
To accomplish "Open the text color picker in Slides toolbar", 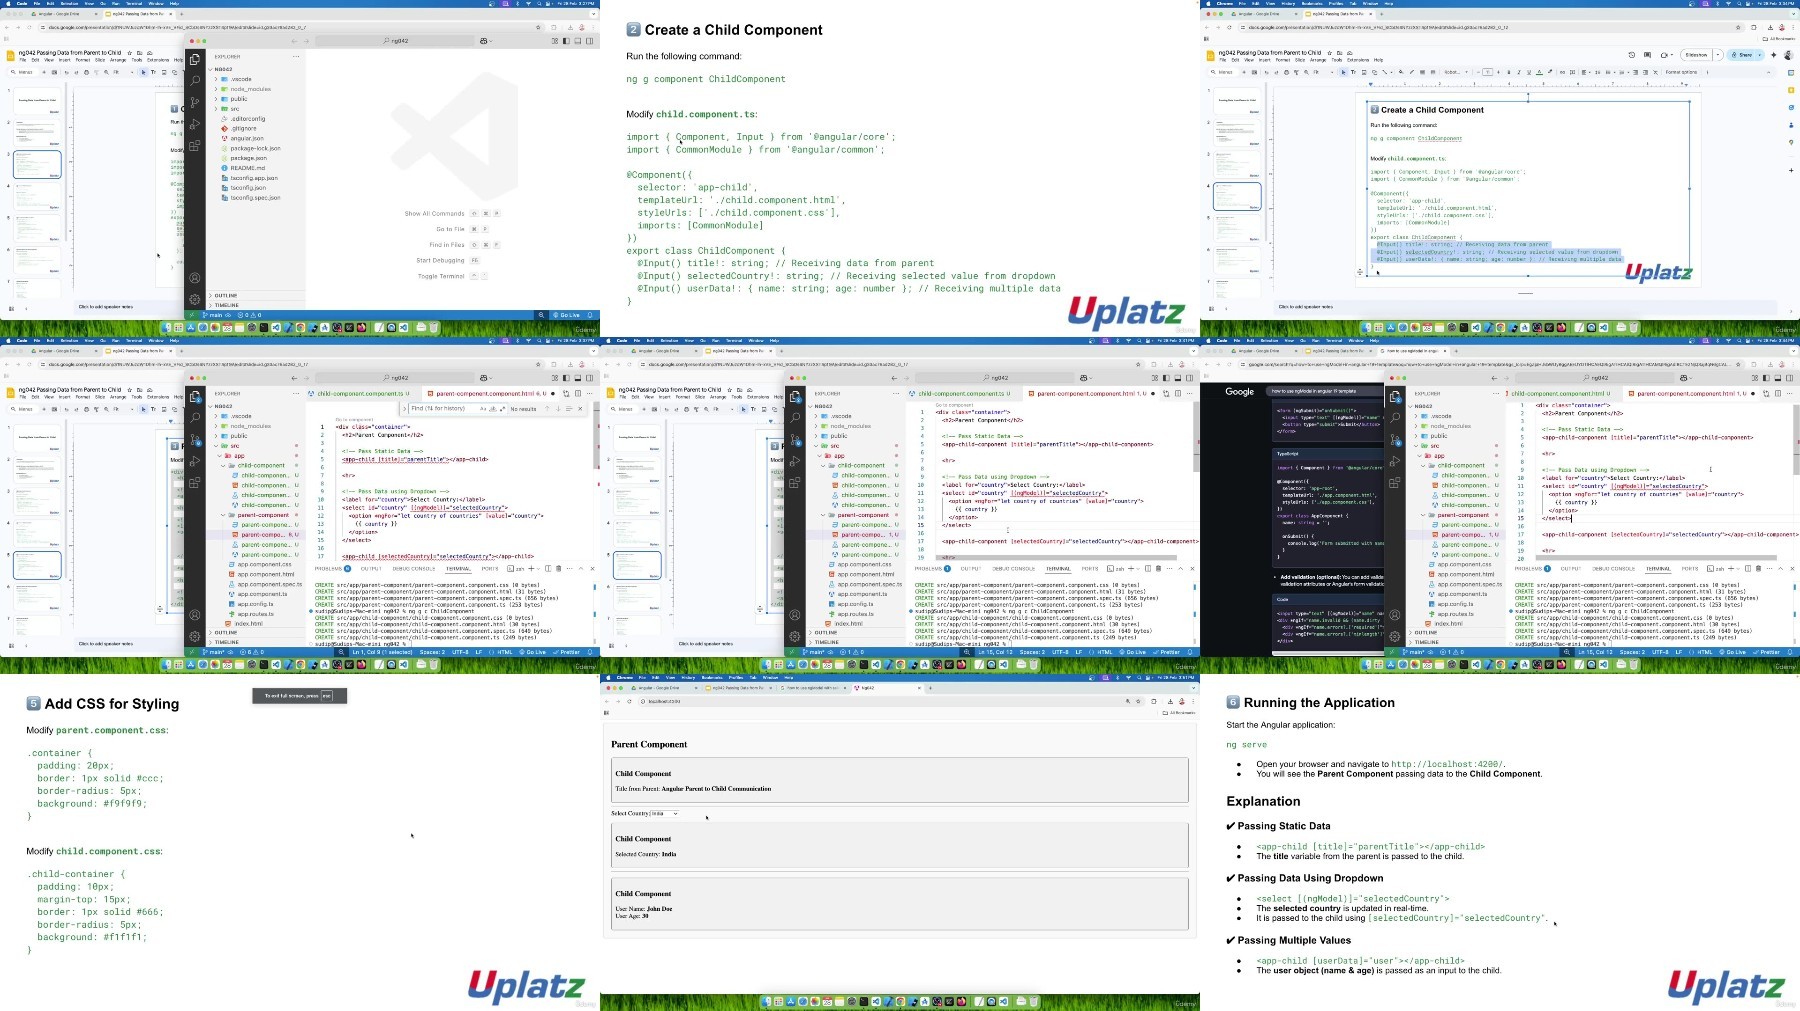I will coord(1539,72).
